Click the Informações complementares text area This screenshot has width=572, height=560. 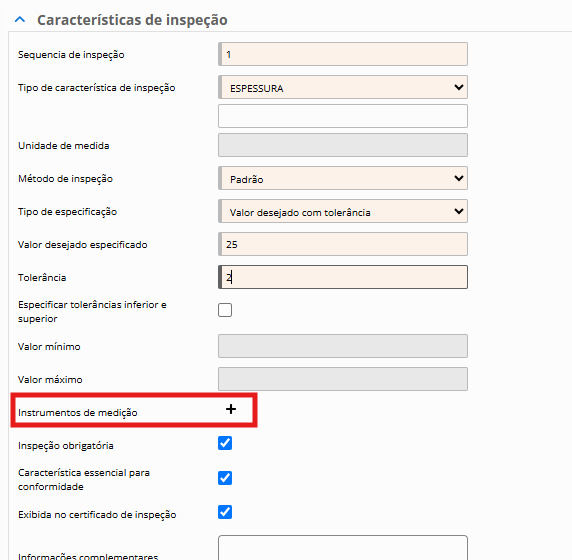pyautogui.click(x=343, y=548)
